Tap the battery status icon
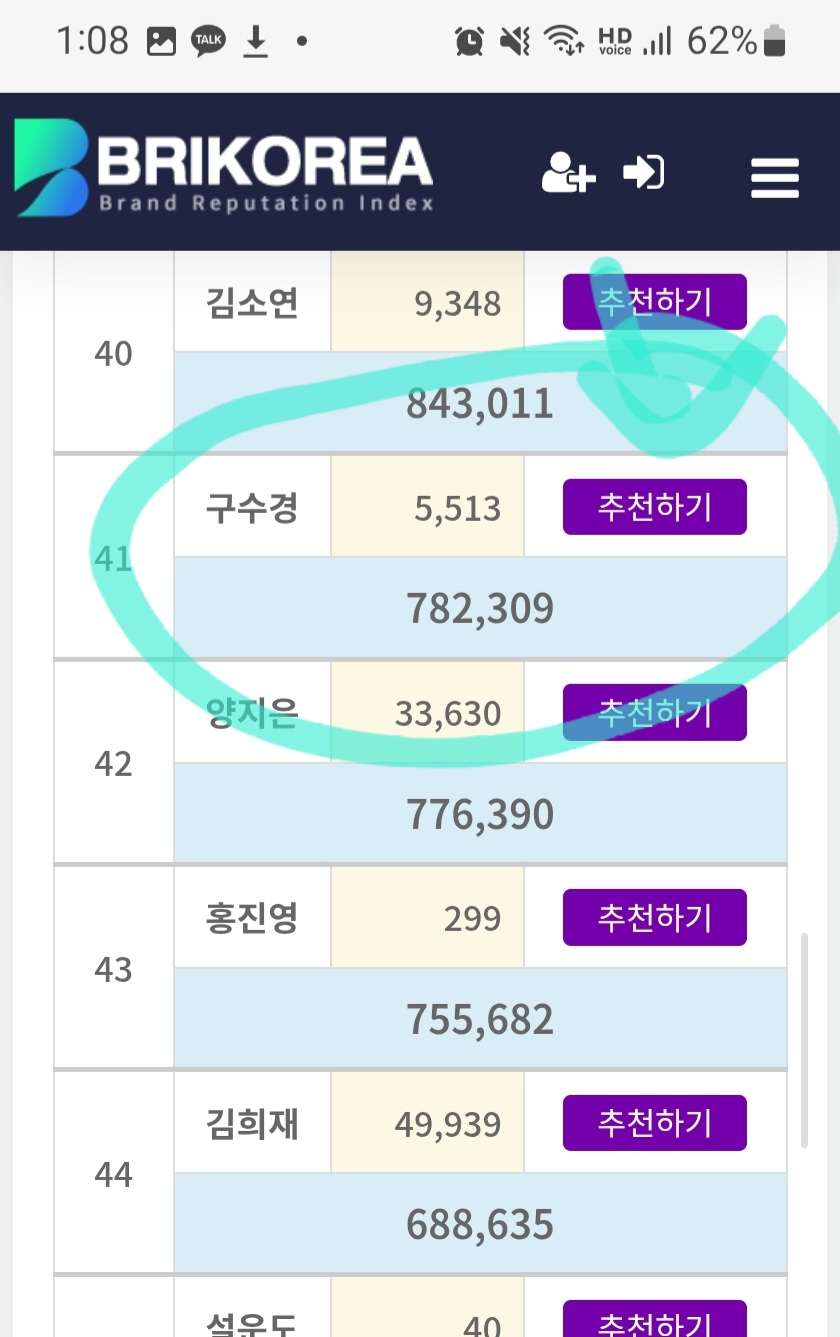The image size is (840, 1337). [775, 41]
